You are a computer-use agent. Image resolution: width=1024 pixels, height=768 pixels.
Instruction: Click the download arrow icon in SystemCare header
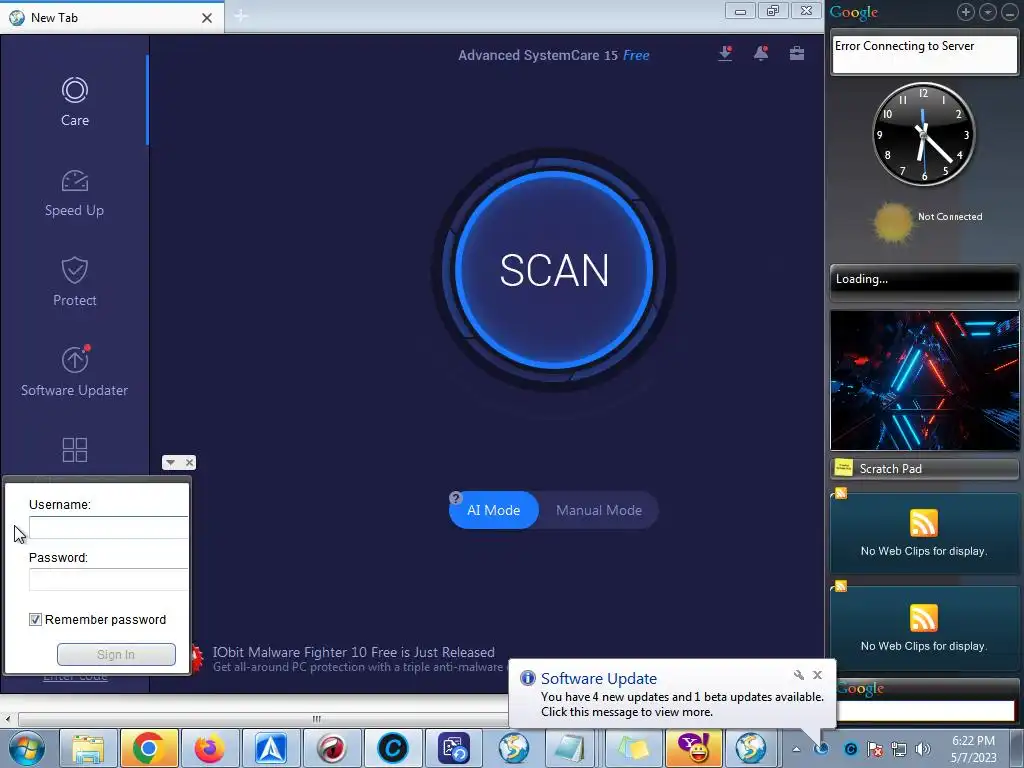(725, 54)
